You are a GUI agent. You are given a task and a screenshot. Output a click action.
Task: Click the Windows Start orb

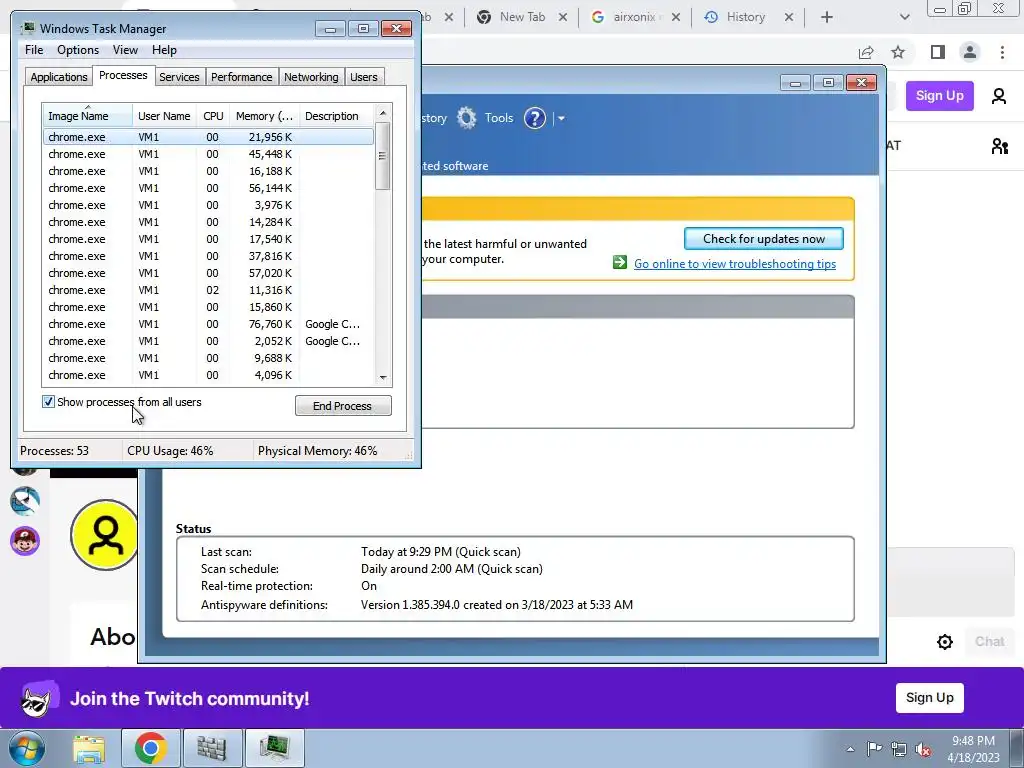pyautogui.click(x=26, y=748)
